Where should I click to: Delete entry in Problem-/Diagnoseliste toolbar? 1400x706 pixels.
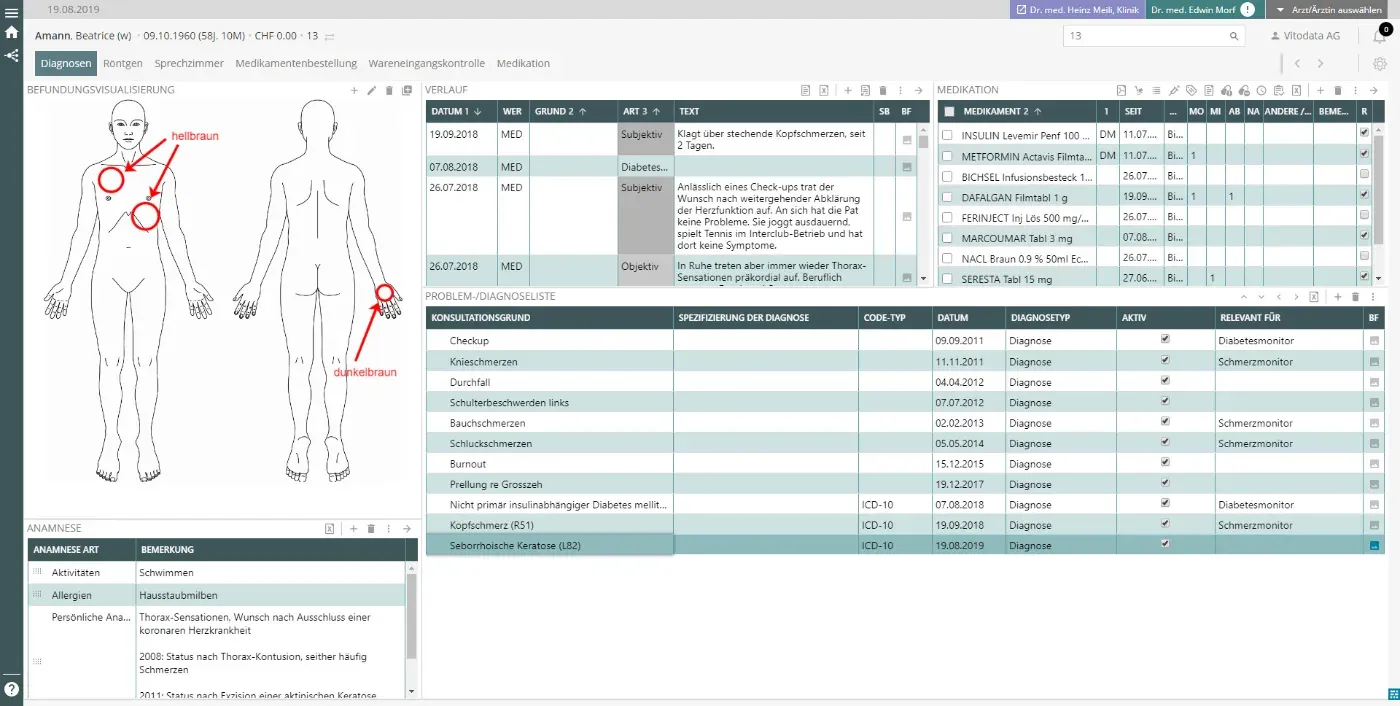[x=1355, y=297]
